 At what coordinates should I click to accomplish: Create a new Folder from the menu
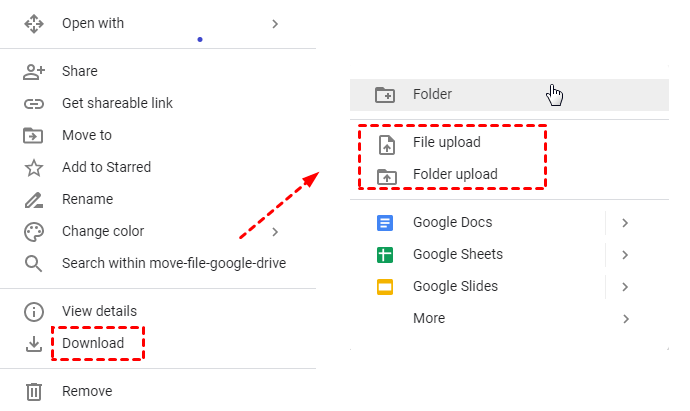[432, 95]
